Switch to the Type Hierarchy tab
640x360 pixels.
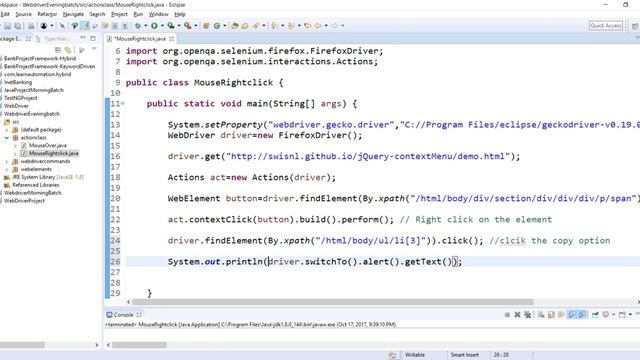54,38
